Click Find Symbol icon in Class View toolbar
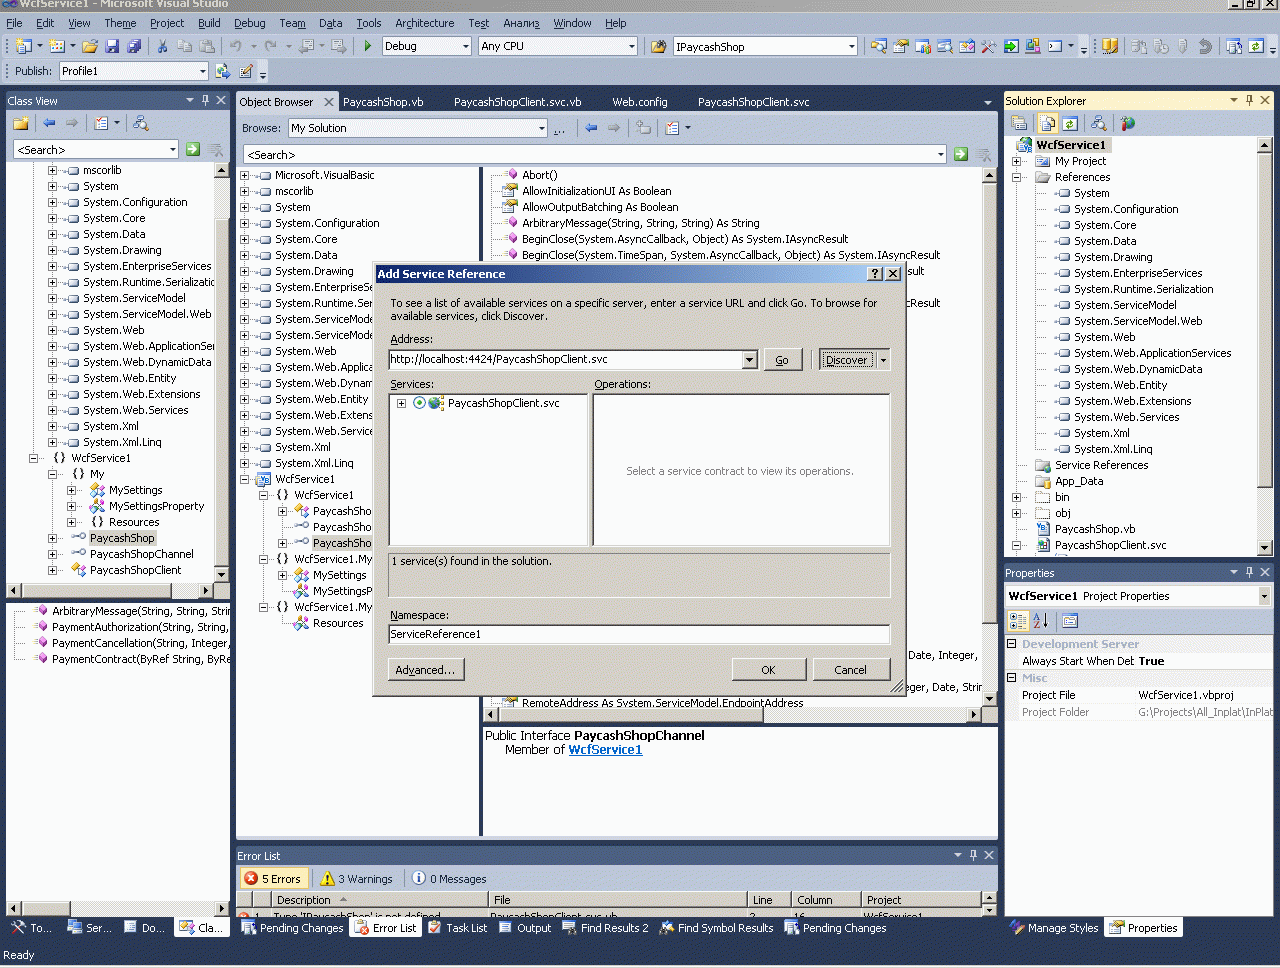The width and height of the screenshot is (1280, 968). pos(141,123)
